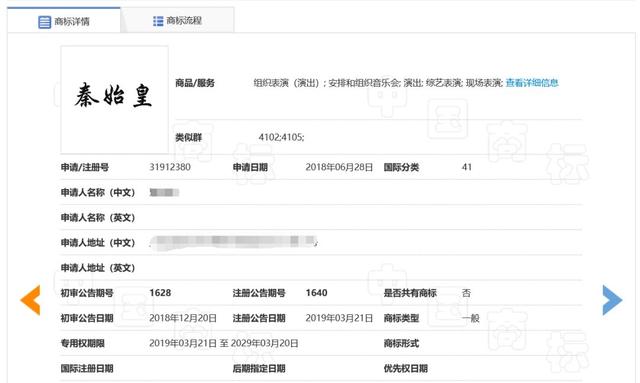The height and width of the screenshot is (383, 640).
Task: Click the 专用权期限 label
Action: coord(82,343)
